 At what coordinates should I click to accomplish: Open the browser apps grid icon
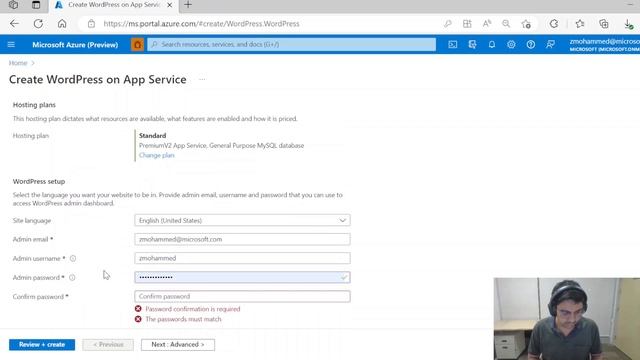[x=467, y=24]
